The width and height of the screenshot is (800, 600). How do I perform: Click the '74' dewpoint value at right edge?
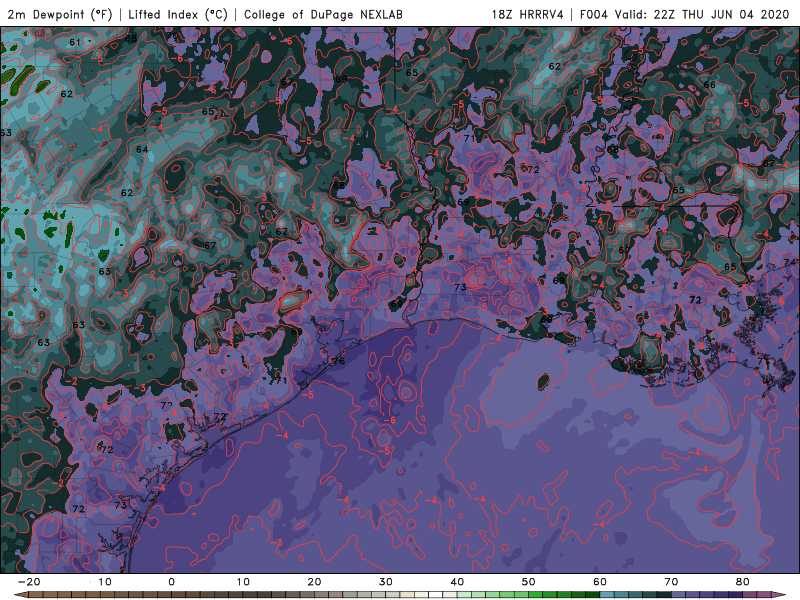click(789, 262)
